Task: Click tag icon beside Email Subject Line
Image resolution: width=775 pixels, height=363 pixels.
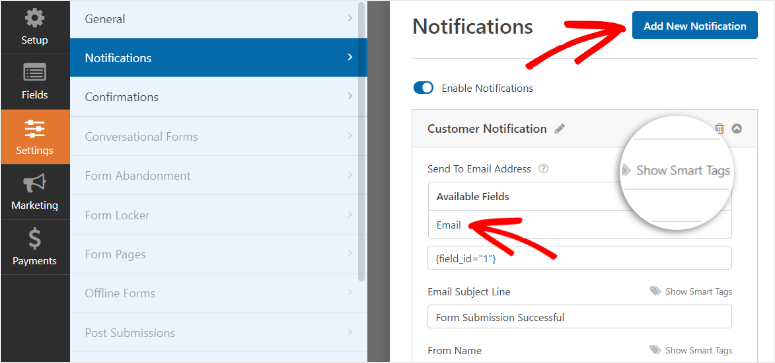Action: click(655, 291)
